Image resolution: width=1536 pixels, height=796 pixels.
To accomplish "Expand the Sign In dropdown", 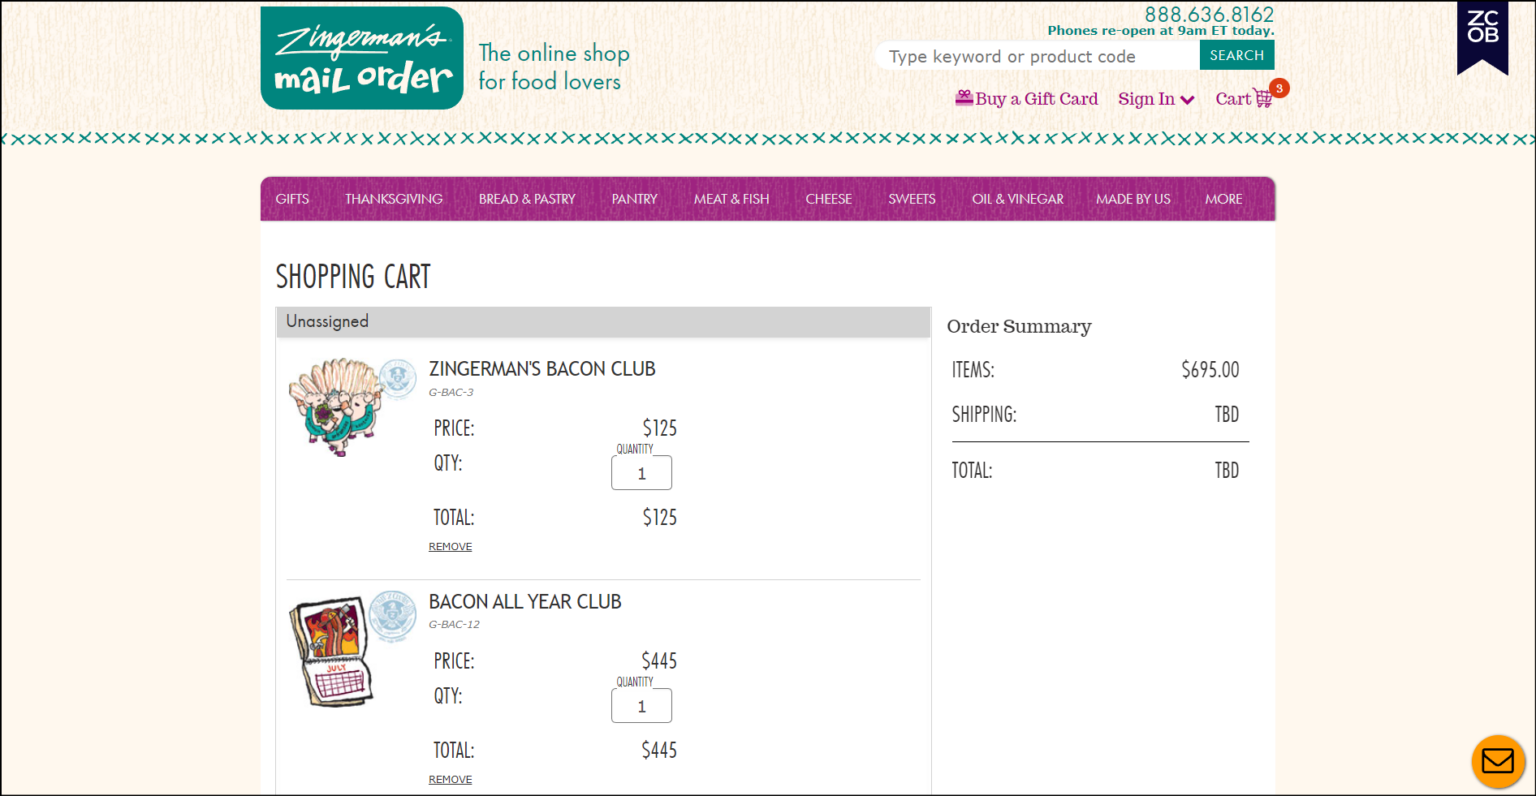I will tap(1156, 99).
